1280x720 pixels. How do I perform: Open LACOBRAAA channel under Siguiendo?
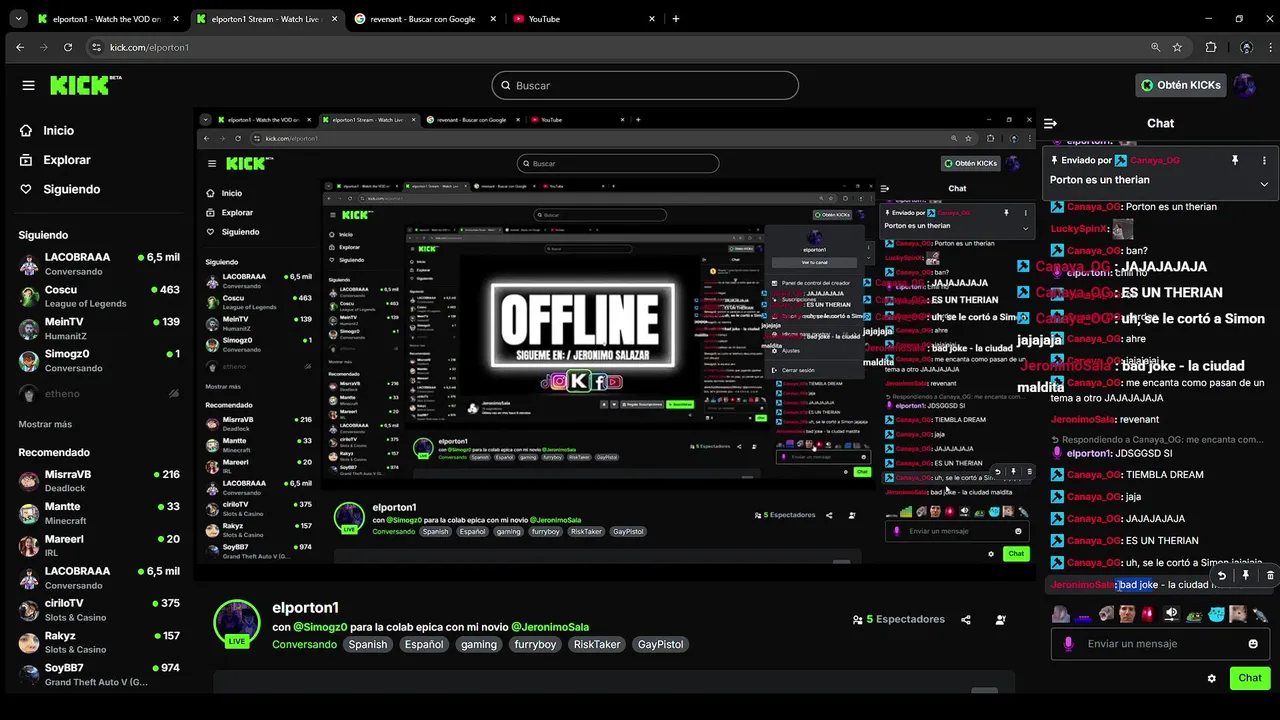click(99, 264)
